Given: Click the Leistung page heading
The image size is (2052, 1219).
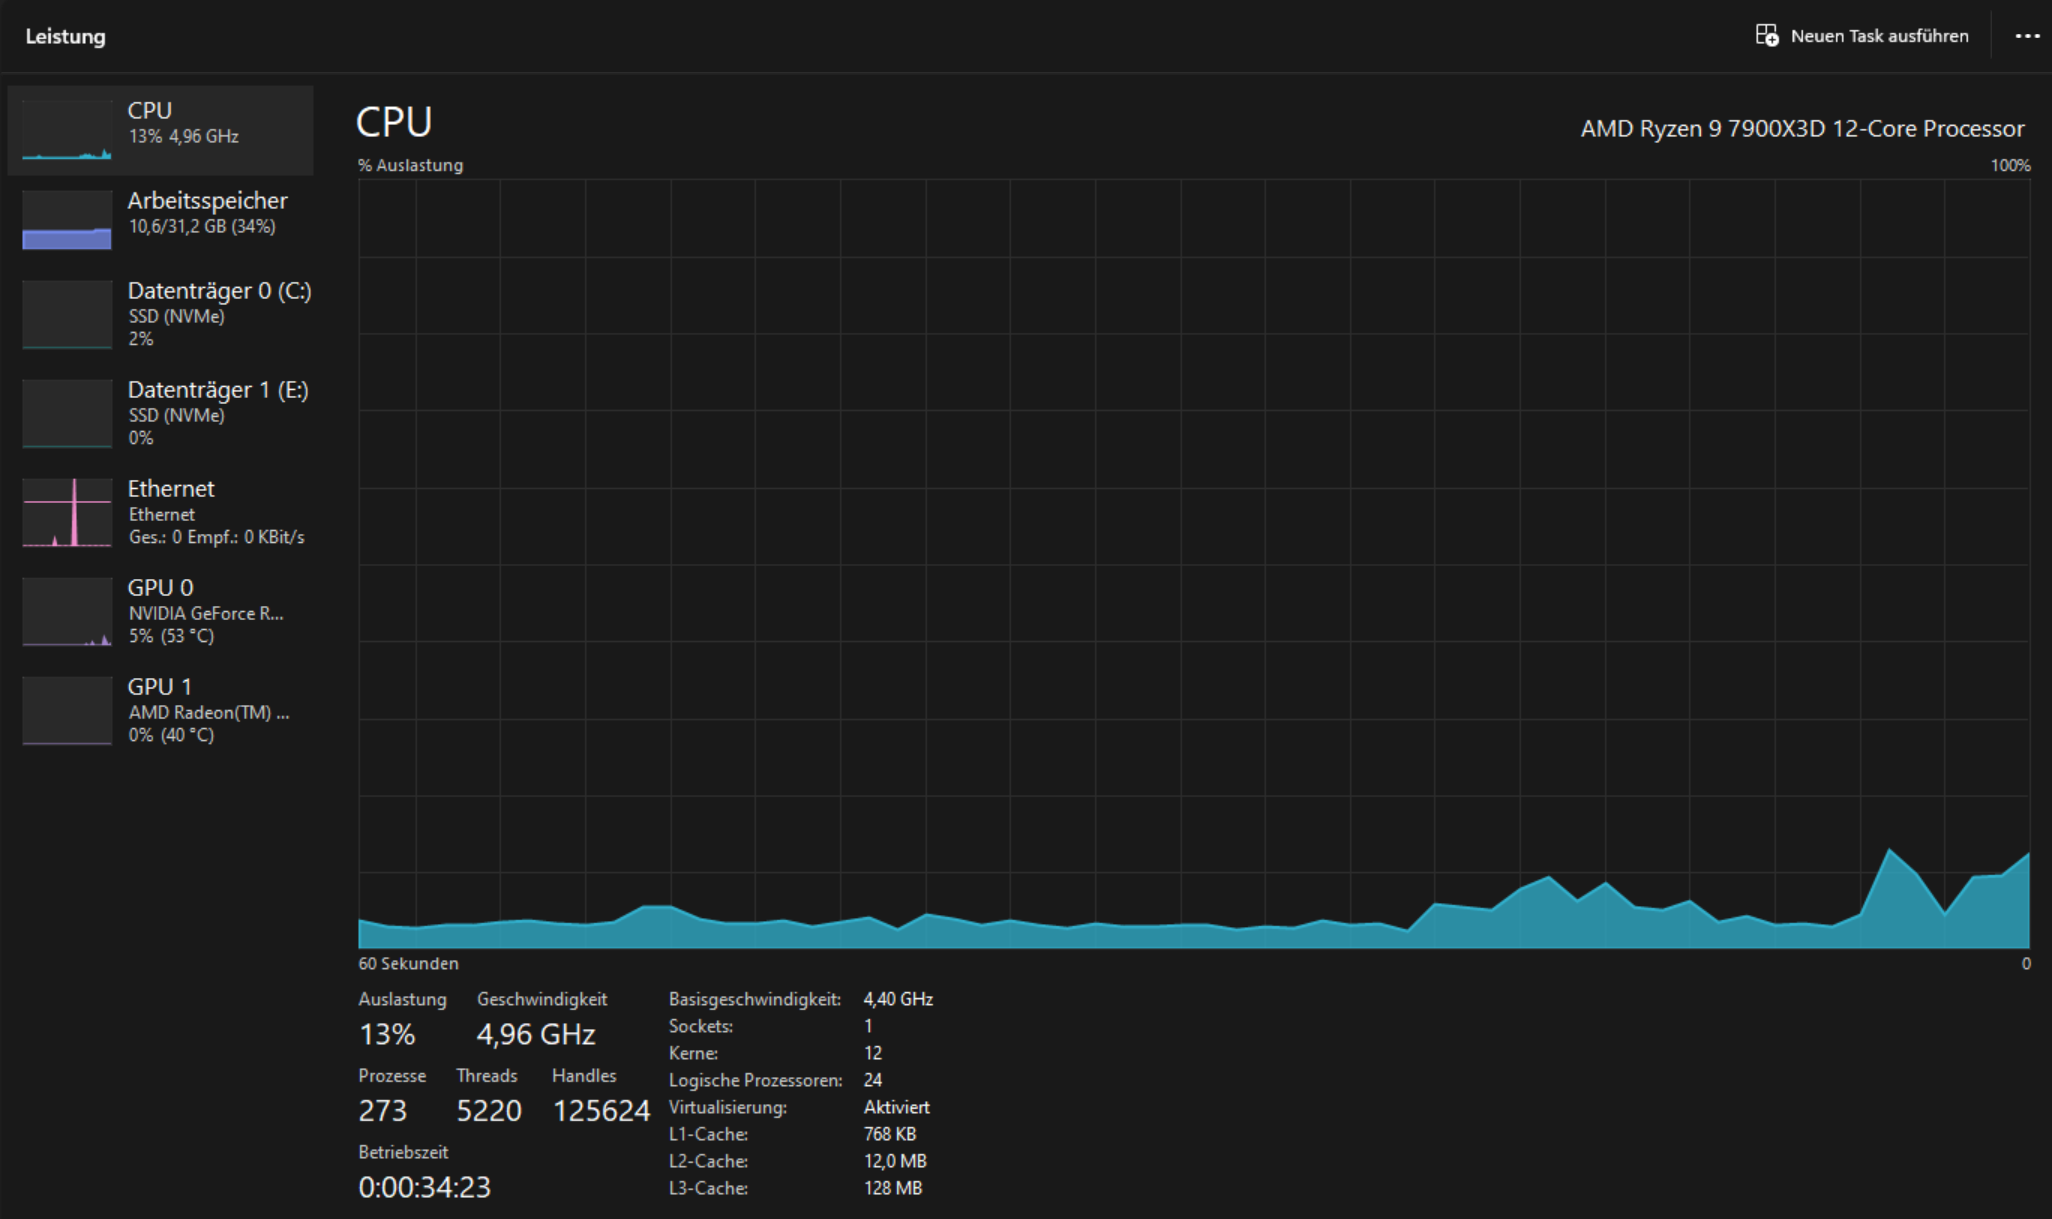Looking at the screenshot, I should tap(65, 37).
